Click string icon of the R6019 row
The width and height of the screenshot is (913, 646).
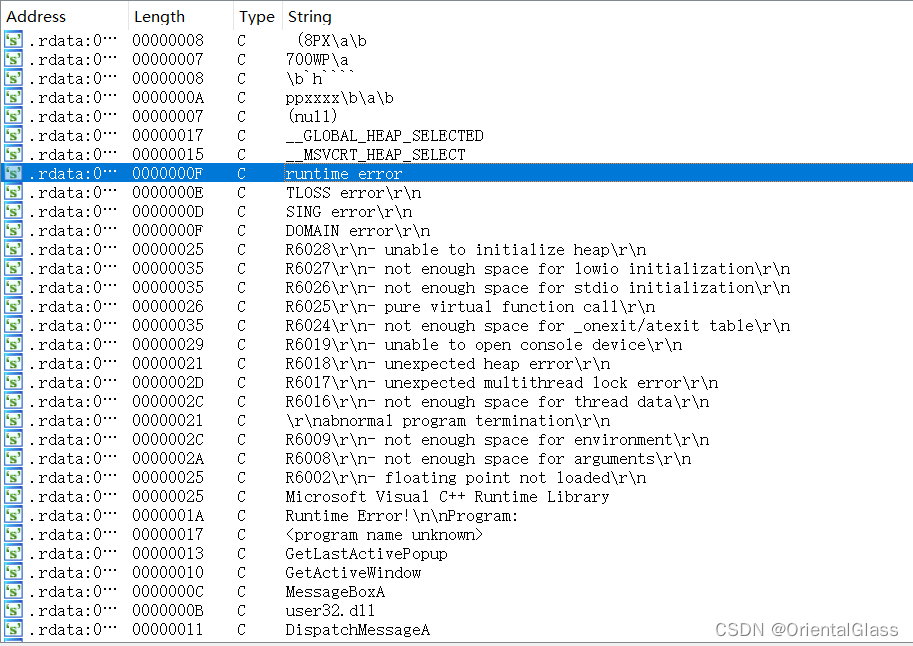(13, 345)
